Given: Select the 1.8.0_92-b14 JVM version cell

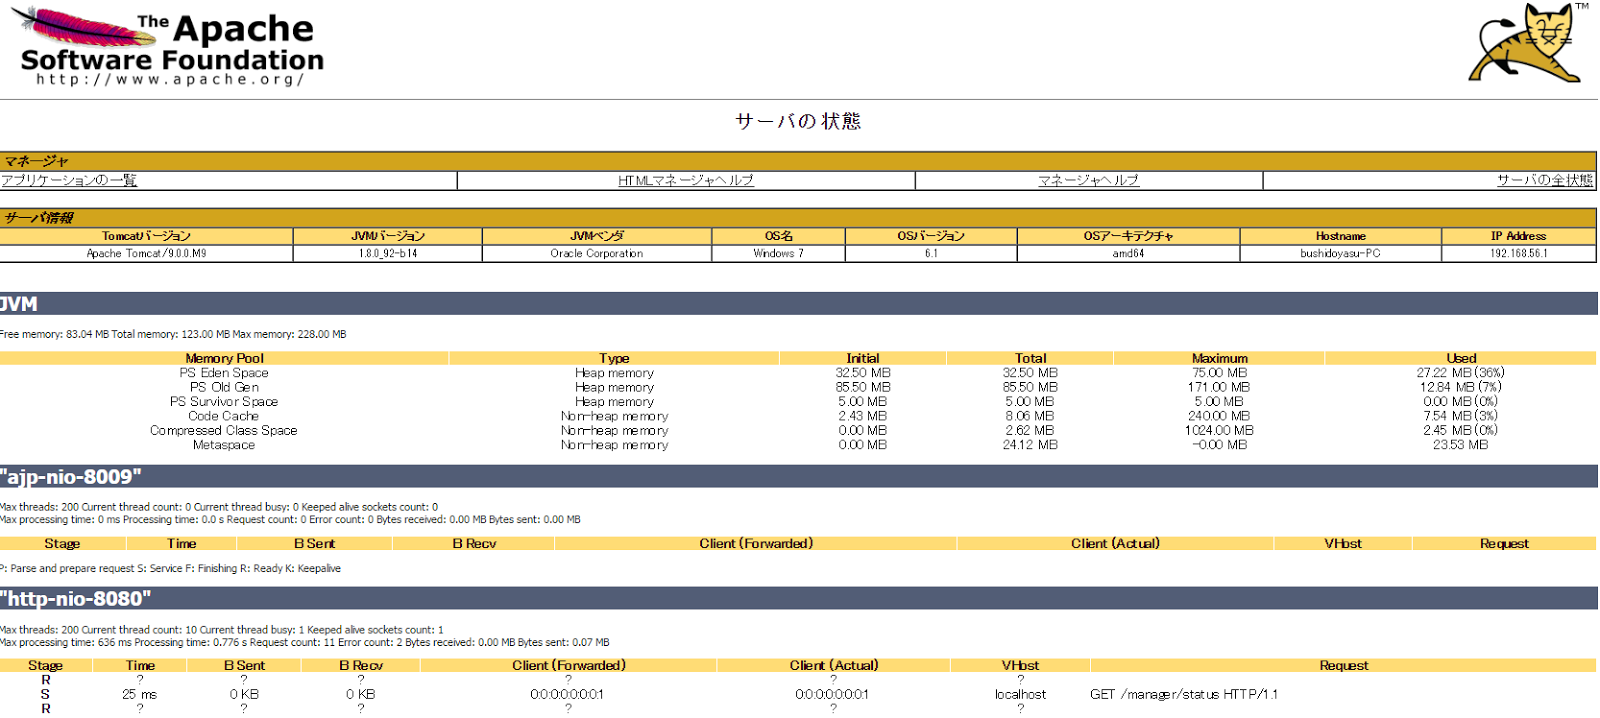Looking at the screenshot, I should [388, 254].
